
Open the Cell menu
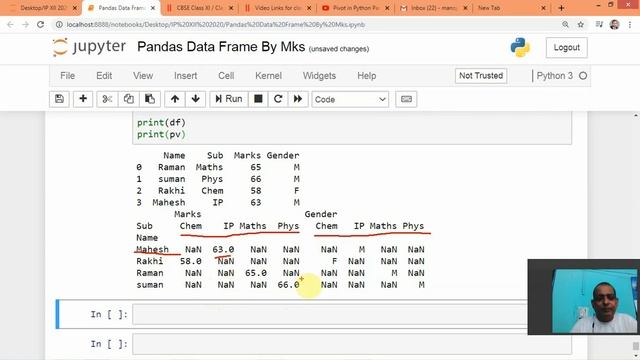[226, 76]
